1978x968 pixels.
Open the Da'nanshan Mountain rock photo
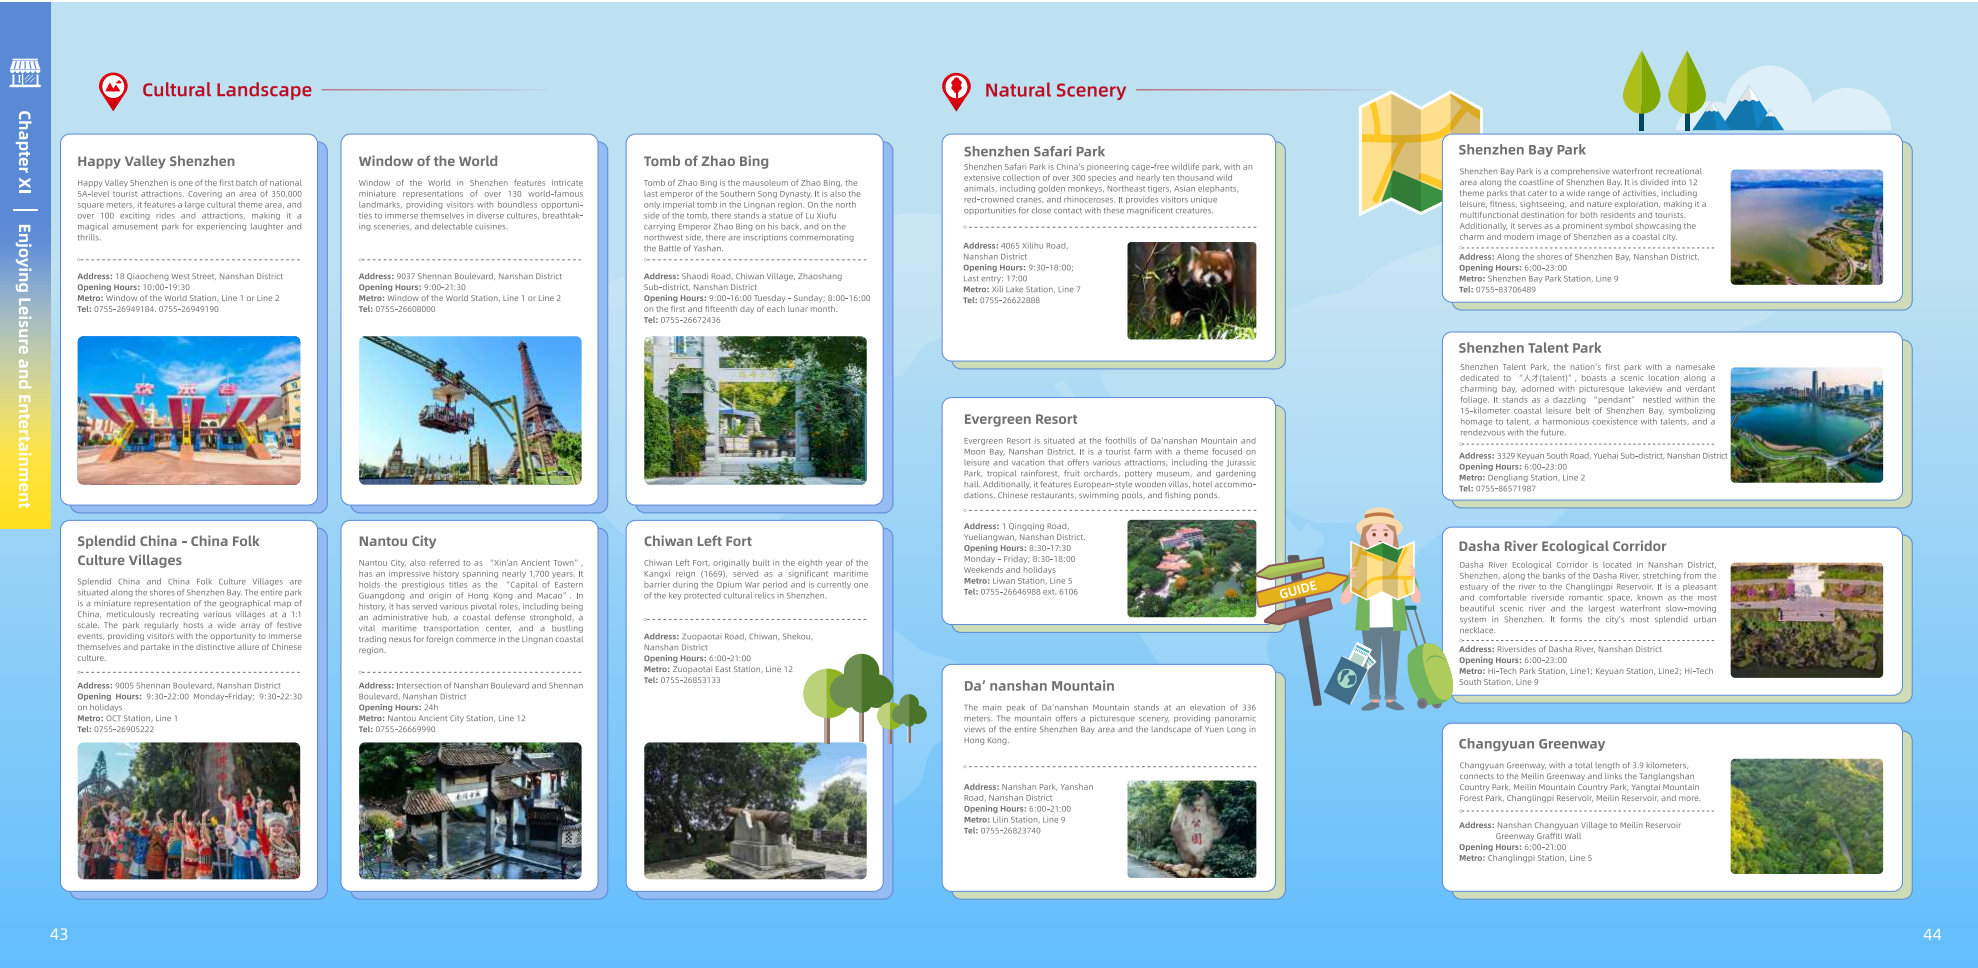click(1192, 830)
